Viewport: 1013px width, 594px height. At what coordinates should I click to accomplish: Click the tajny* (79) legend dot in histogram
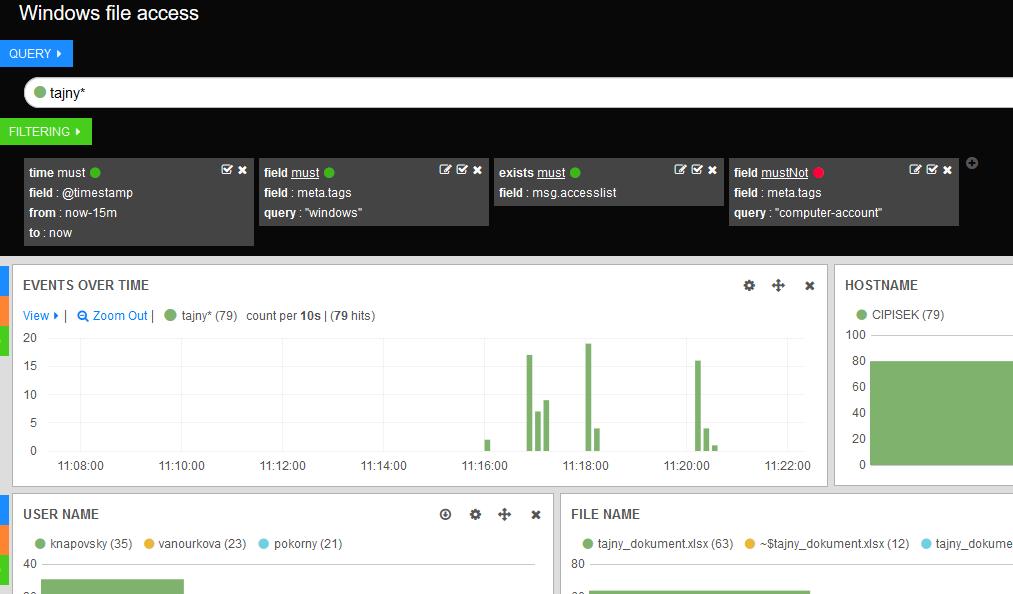(x=171, y=315)
